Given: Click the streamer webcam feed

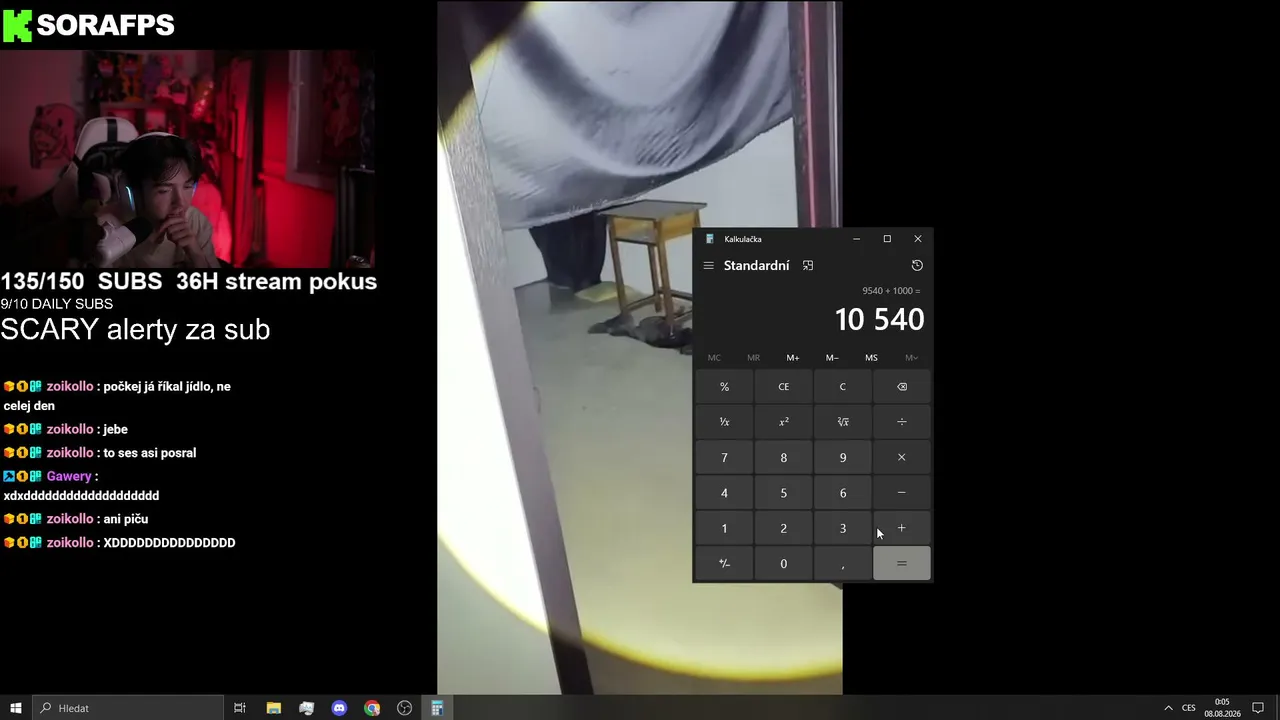Looking at the screenshot, I should 187,160.
